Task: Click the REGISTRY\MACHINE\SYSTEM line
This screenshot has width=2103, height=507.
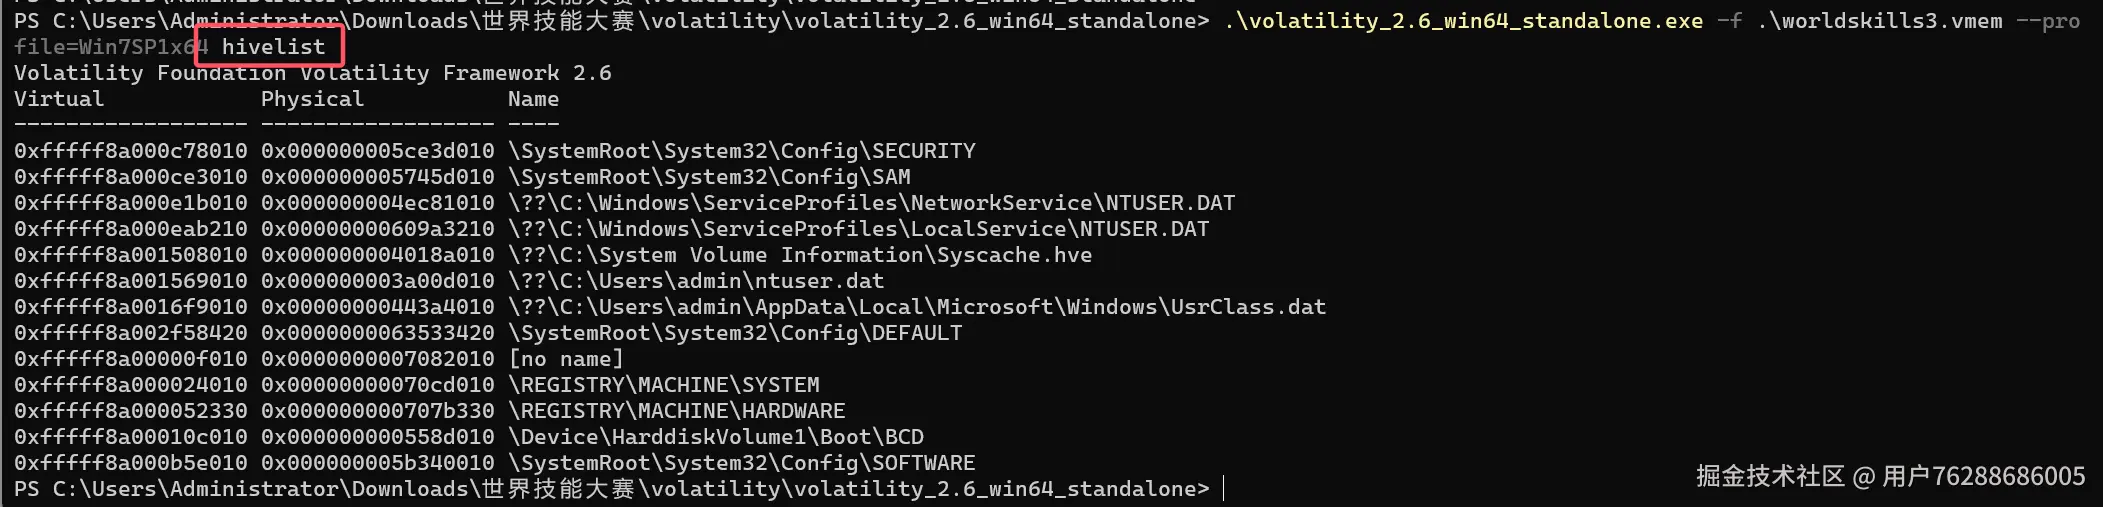Action: tap(417, 385)
